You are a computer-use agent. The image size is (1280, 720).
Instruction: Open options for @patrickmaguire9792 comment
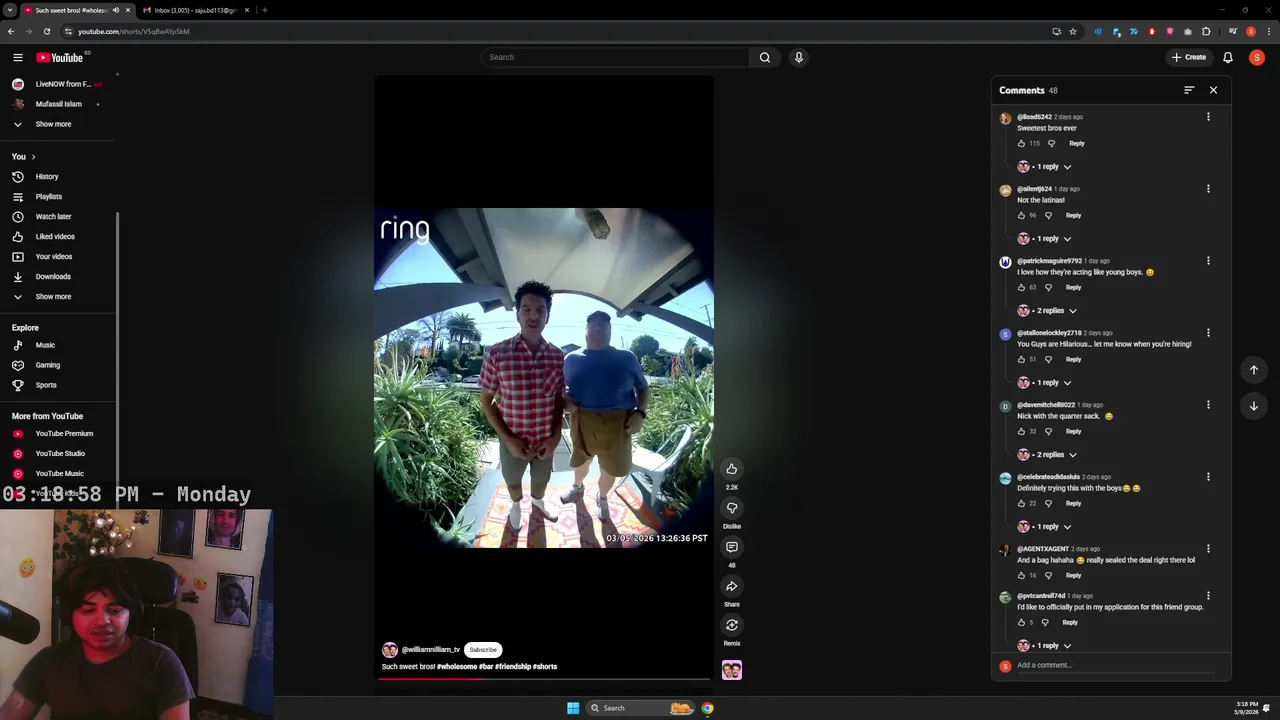tap(1208, 261)
